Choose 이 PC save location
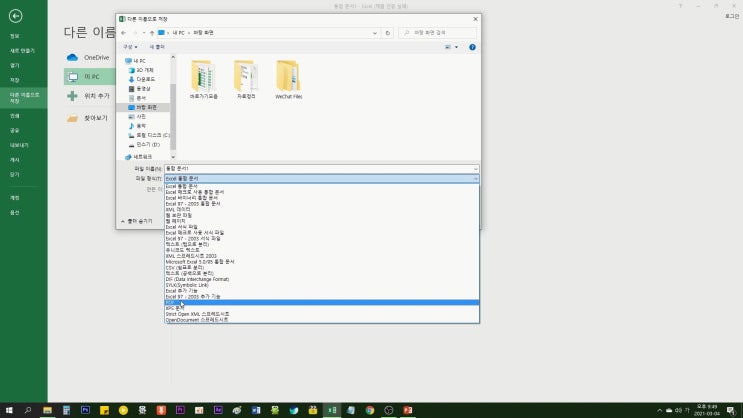 click(89, 76)
